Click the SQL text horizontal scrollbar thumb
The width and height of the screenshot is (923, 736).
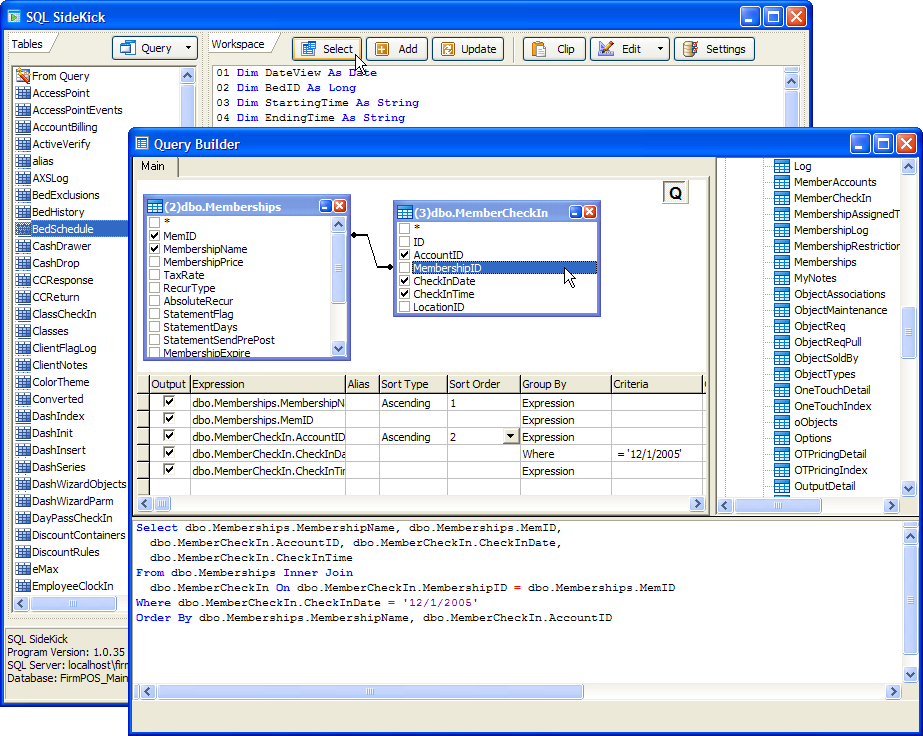(370, 691)
